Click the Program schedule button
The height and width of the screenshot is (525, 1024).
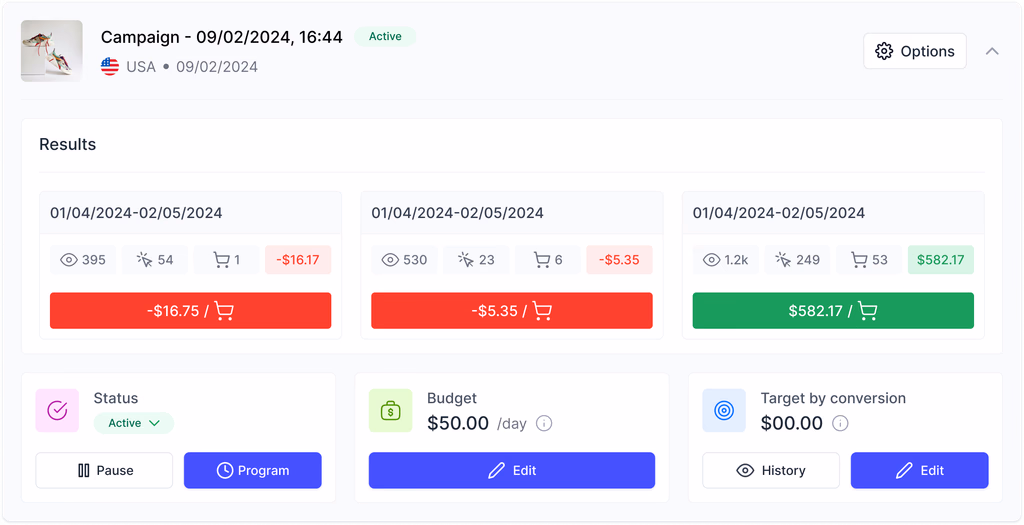coord(252,470)
